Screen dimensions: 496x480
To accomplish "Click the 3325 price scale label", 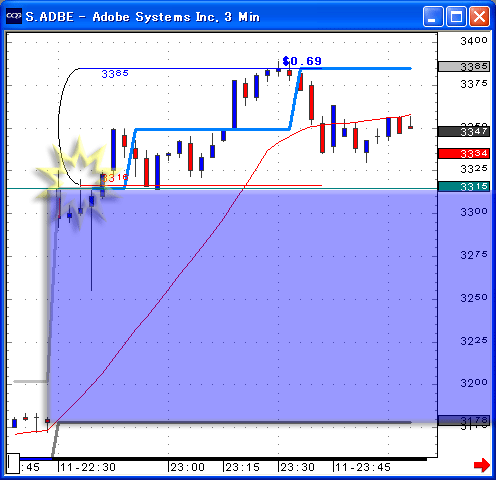I will (x=474, y=169).
